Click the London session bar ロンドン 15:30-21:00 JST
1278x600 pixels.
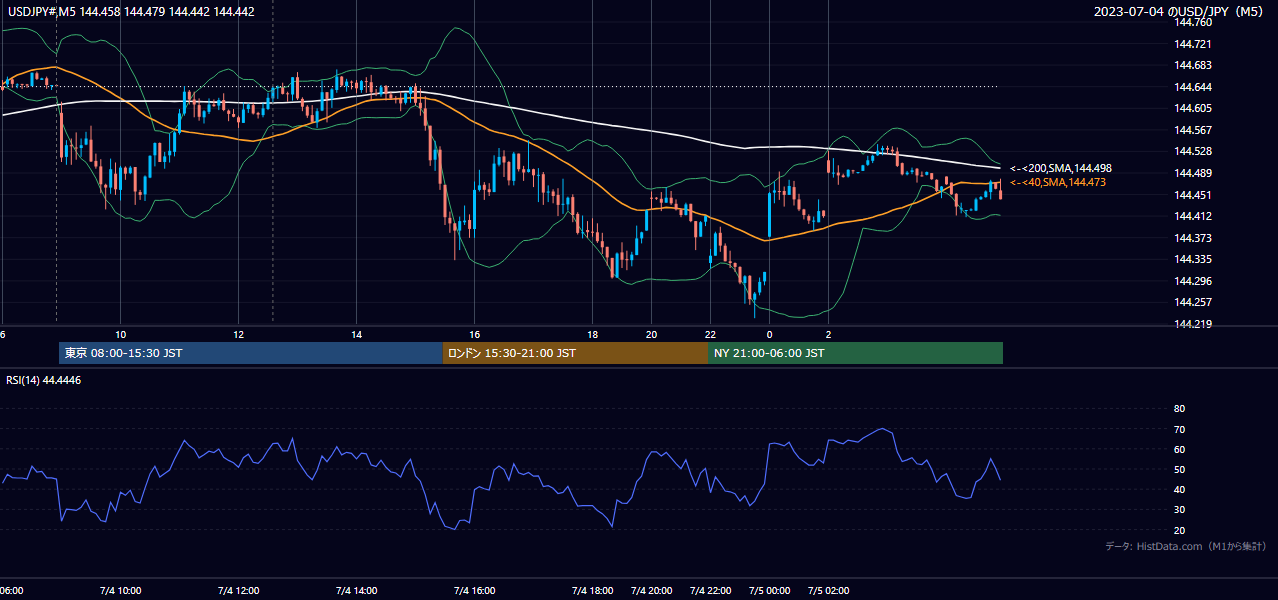tap(575, 353)
